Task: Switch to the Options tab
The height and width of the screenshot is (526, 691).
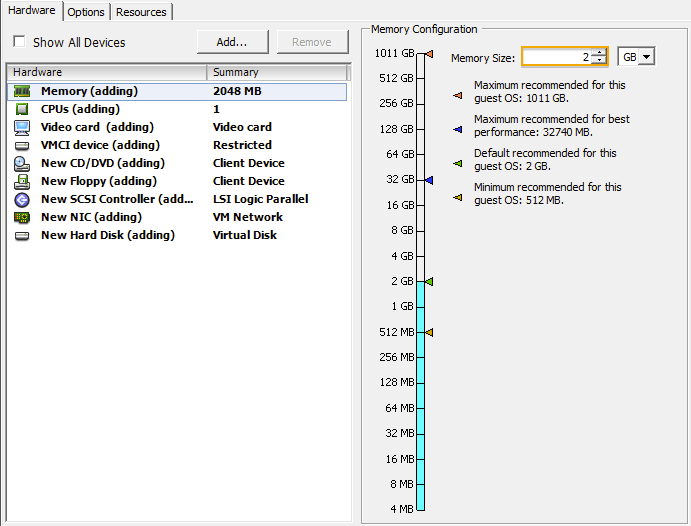Action: (86, 12)
